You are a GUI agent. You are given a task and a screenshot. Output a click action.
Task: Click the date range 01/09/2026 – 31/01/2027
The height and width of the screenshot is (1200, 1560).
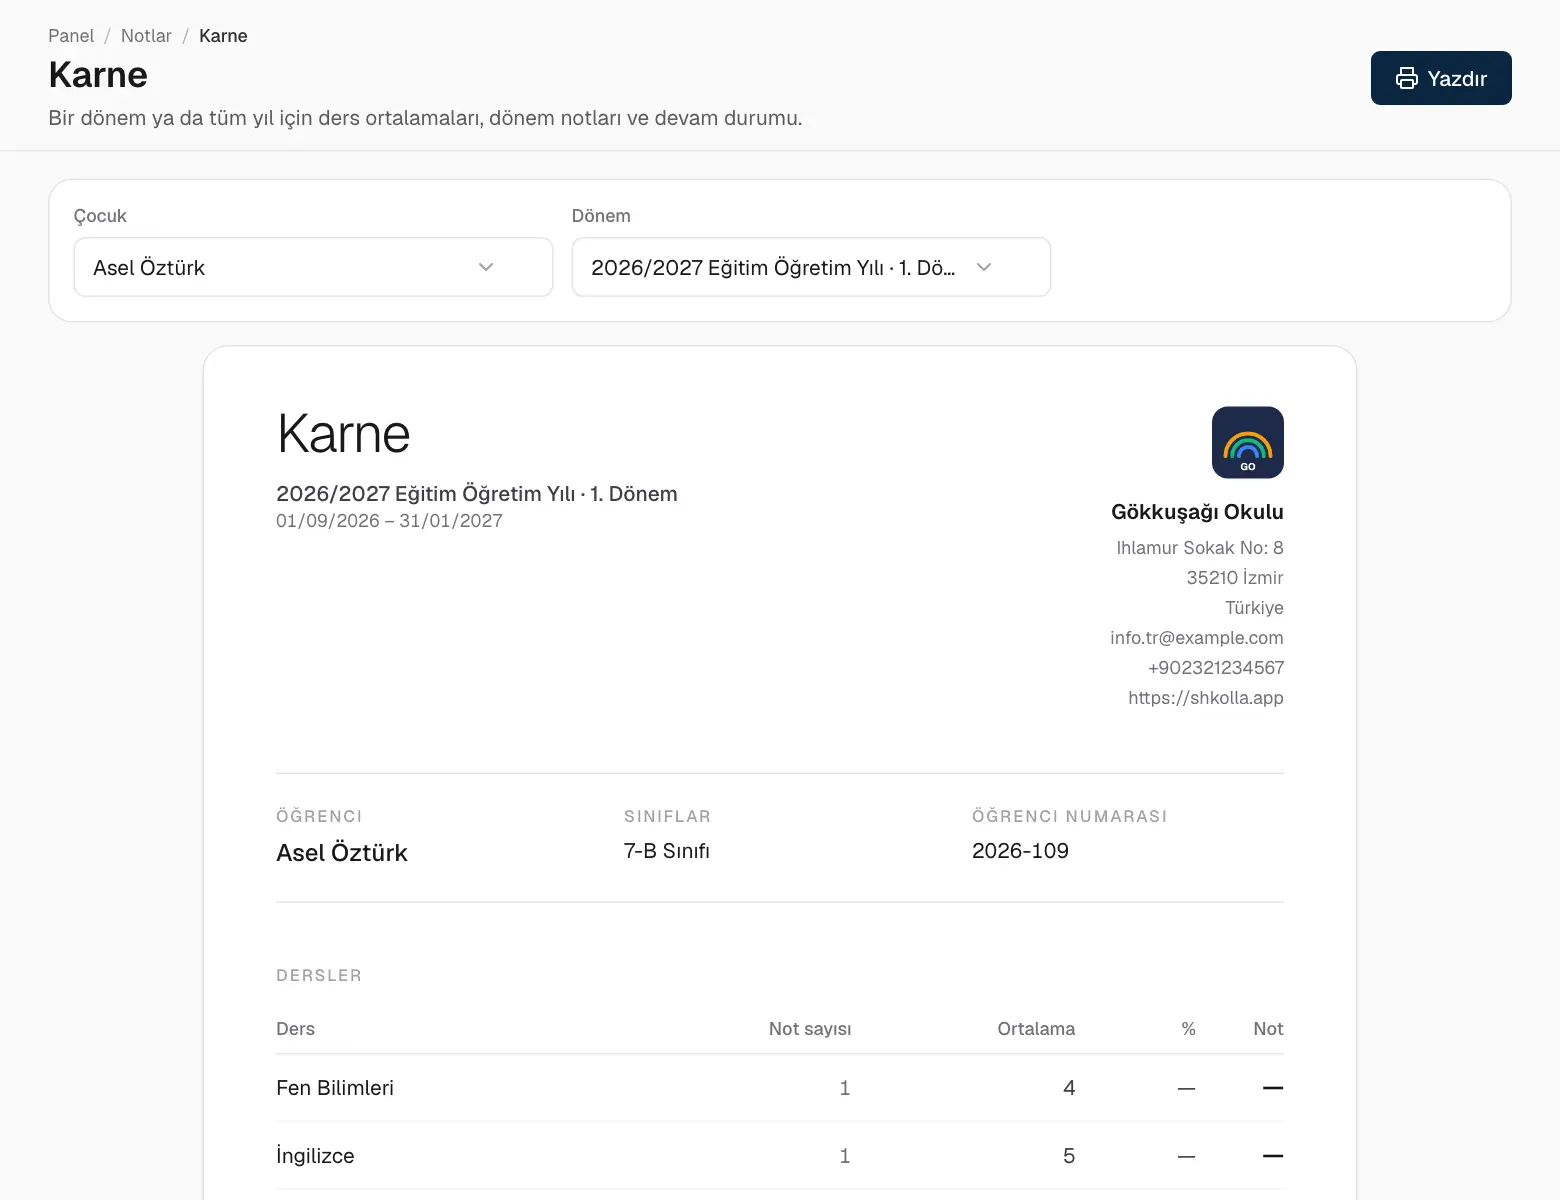click(389, 521)
